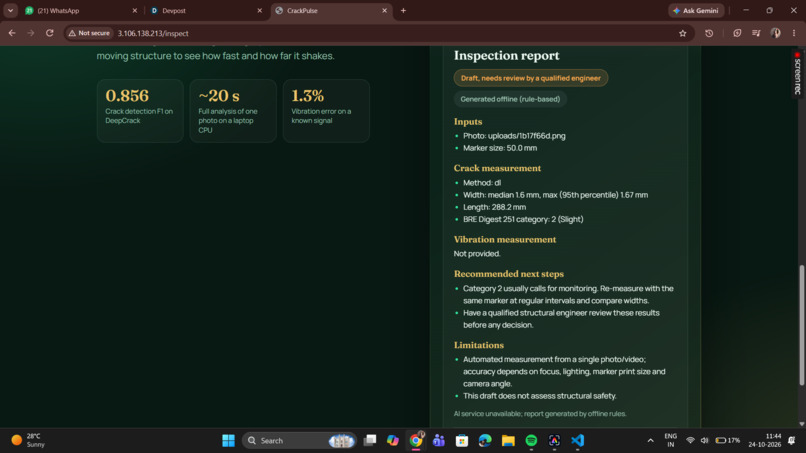
Task: Open the extensions leaf icon in toolbar
Action: coord(737,33)
